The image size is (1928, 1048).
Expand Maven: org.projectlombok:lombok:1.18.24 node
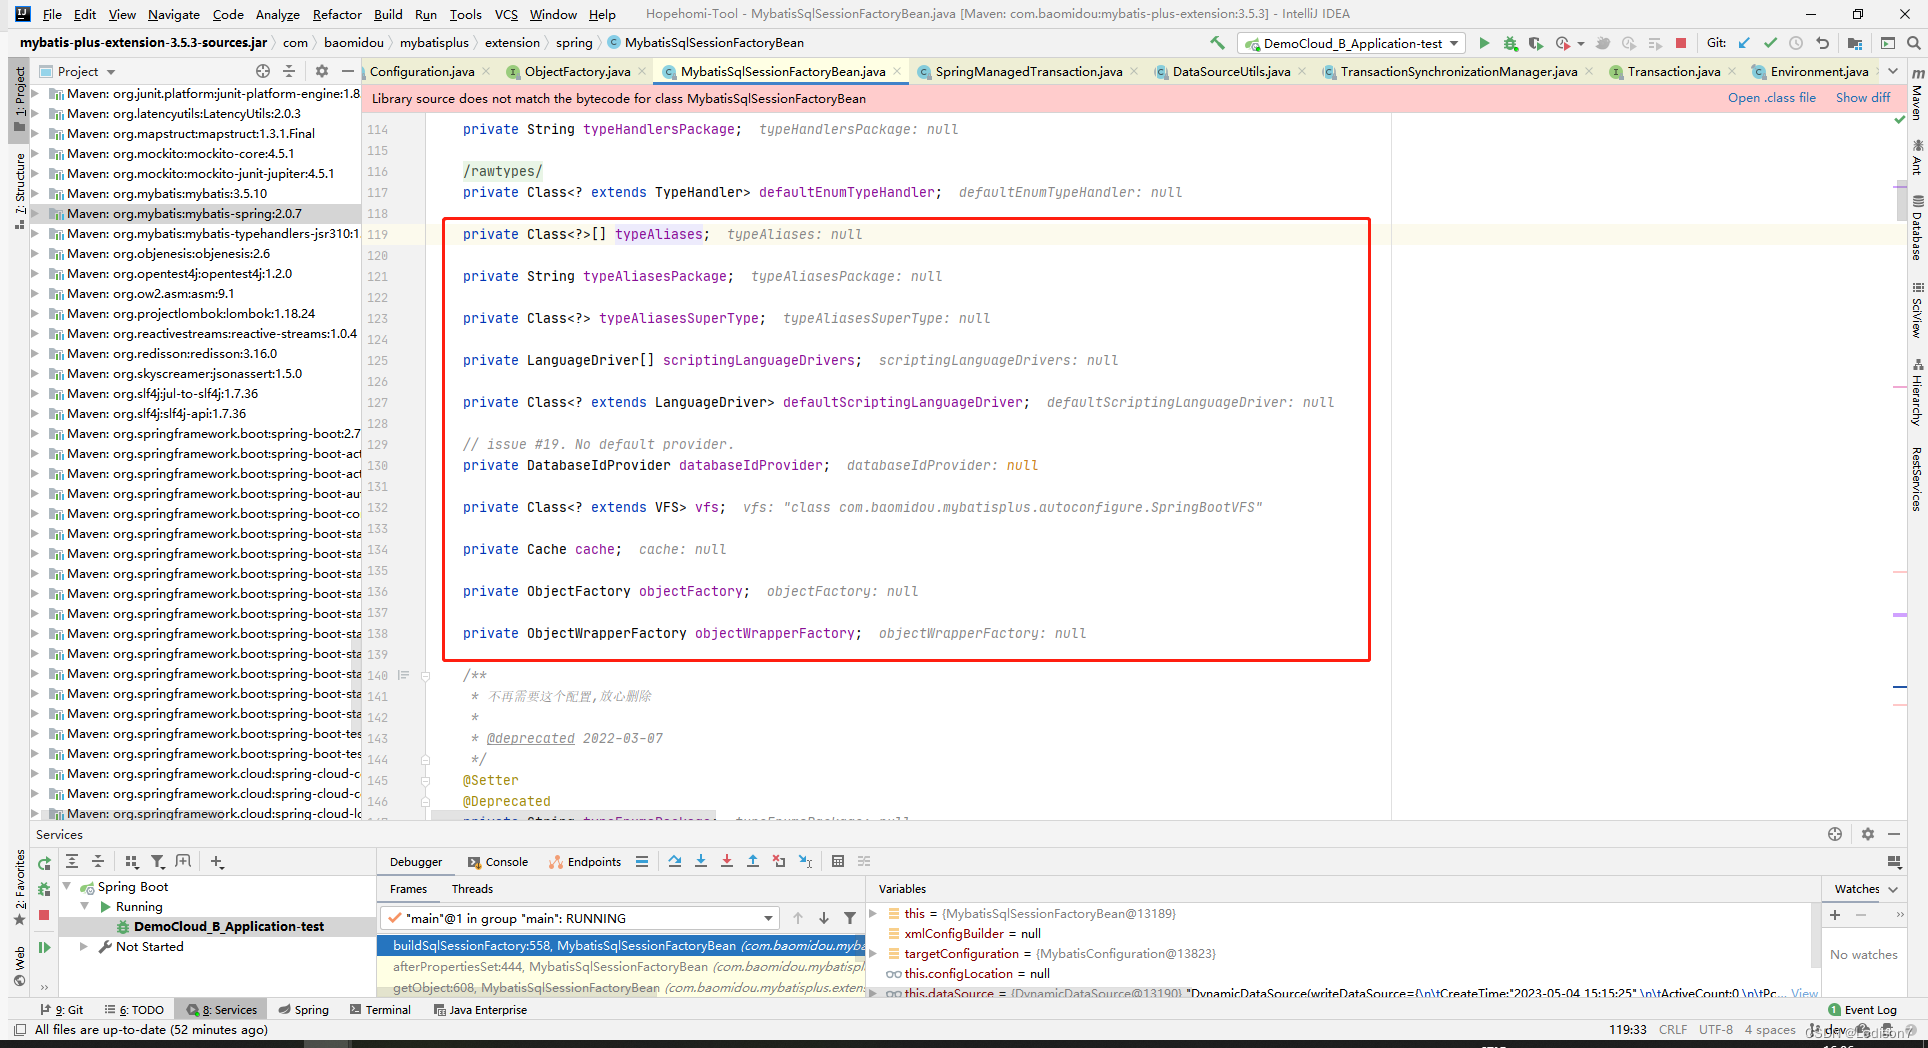pos(35,313)
